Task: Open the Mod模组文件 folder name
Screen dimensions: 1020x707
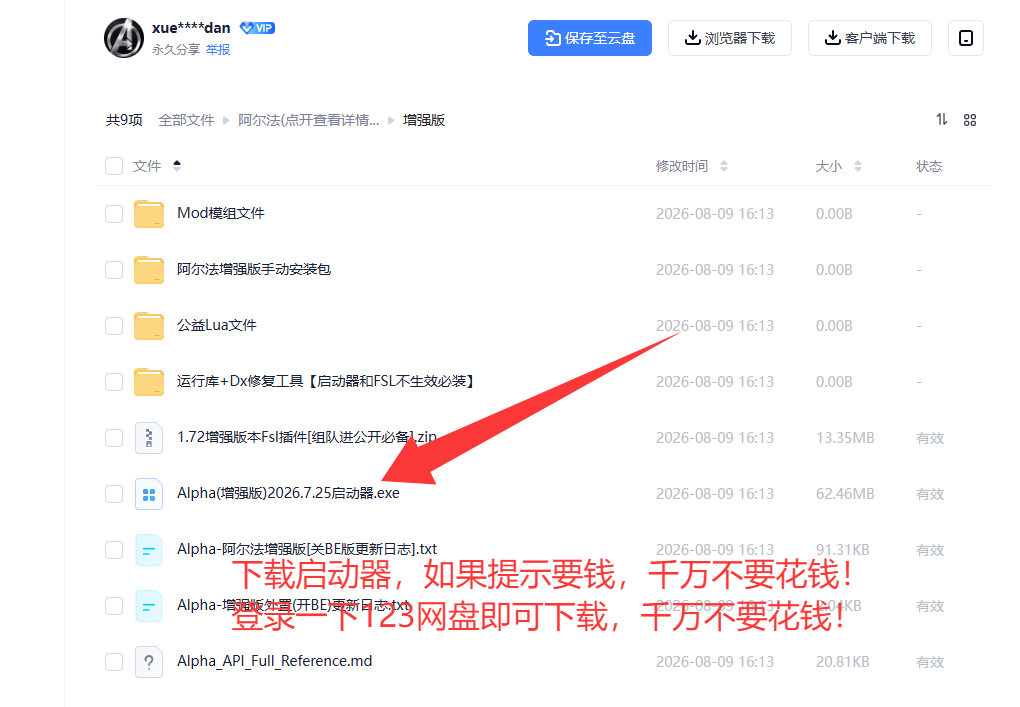Action: (x=221, y=213)
